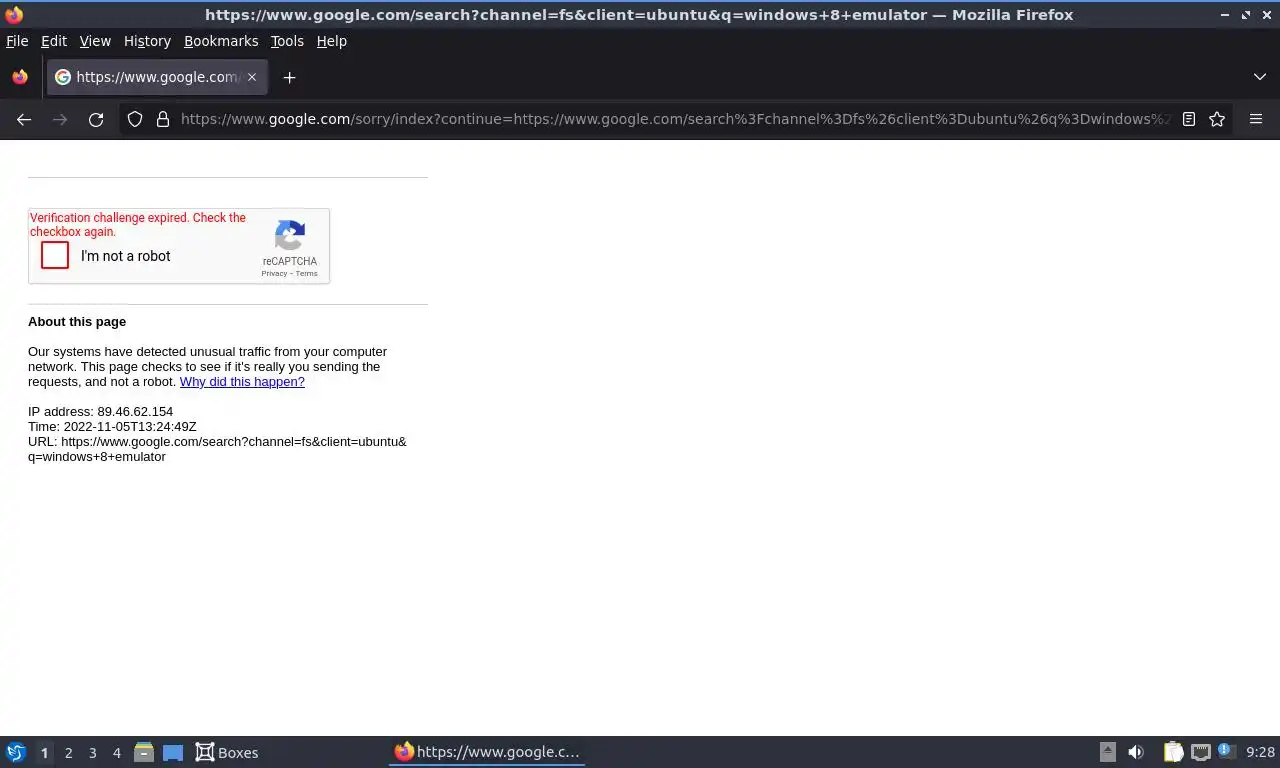Click the Firefox icon in title bar
Screen dimensions: 1280x768
point(14,15)
